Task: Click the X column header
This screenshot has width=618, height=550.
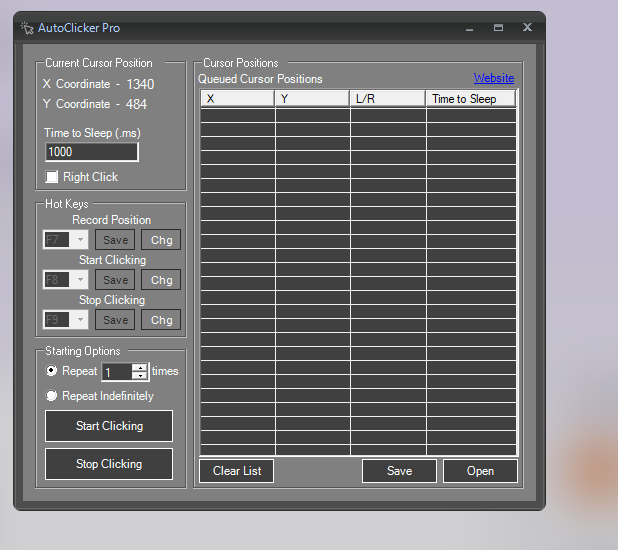Action: point(237,99)
